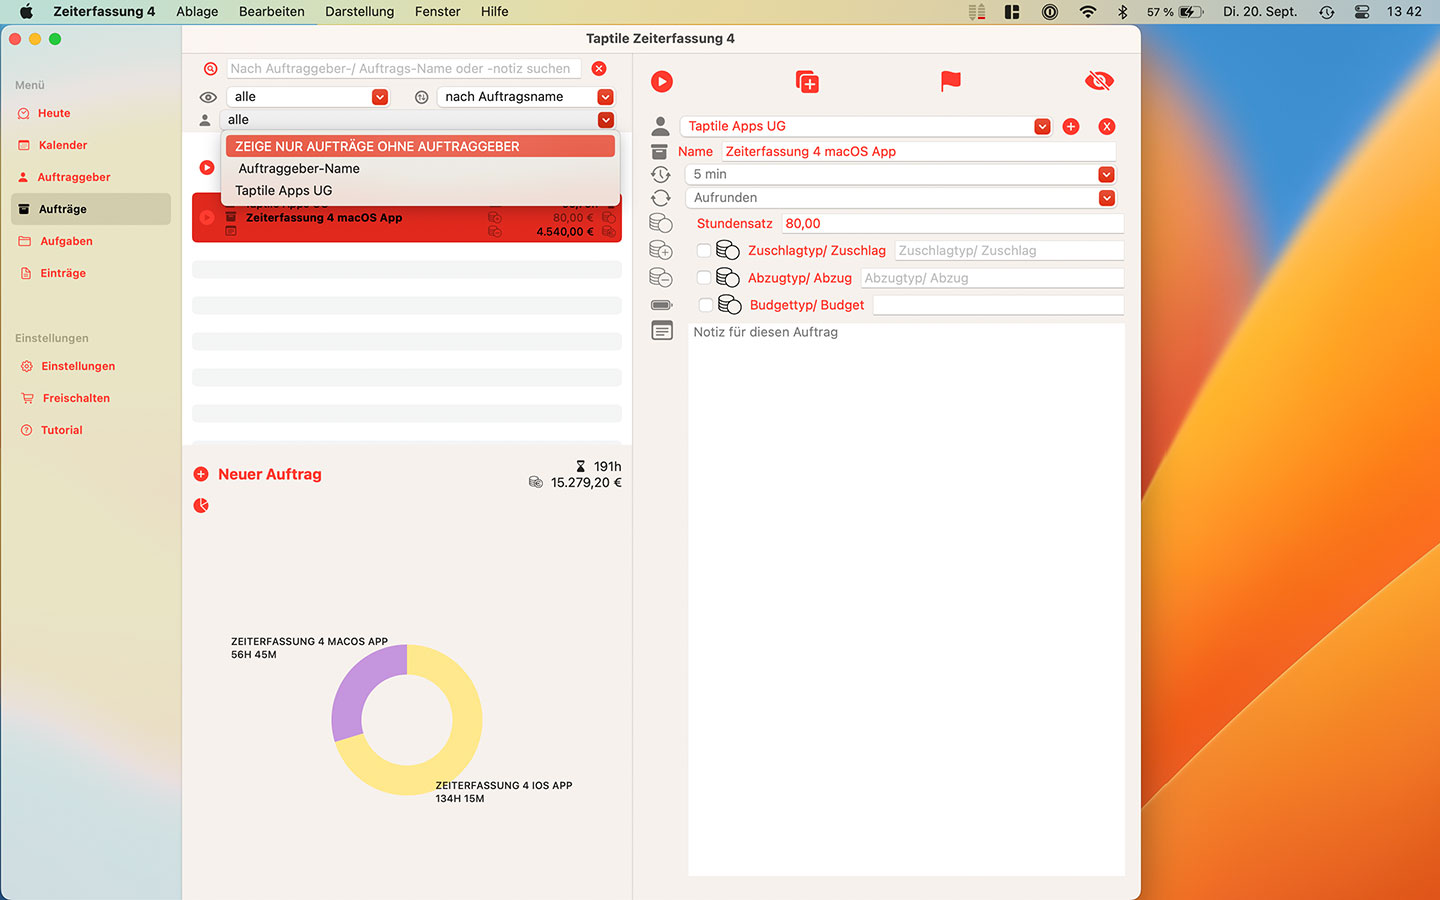The image size is (1440, 900).
Task: Click the Stundensatz field showing 80,00
Action: click(952, 223)
